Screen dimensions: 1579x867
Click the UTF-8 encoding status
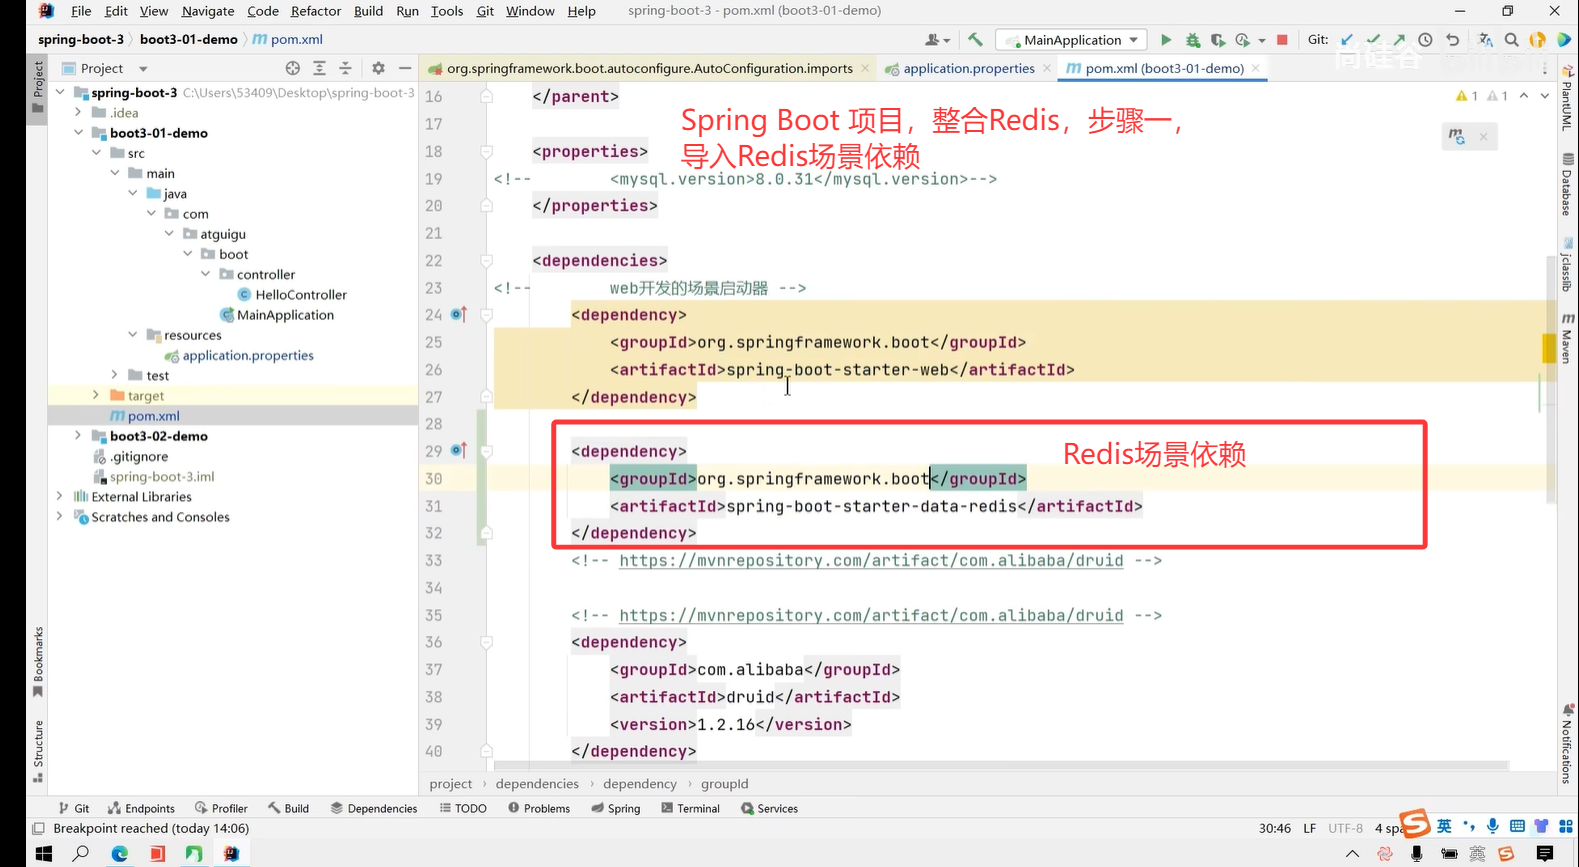tap(1345, 828)
